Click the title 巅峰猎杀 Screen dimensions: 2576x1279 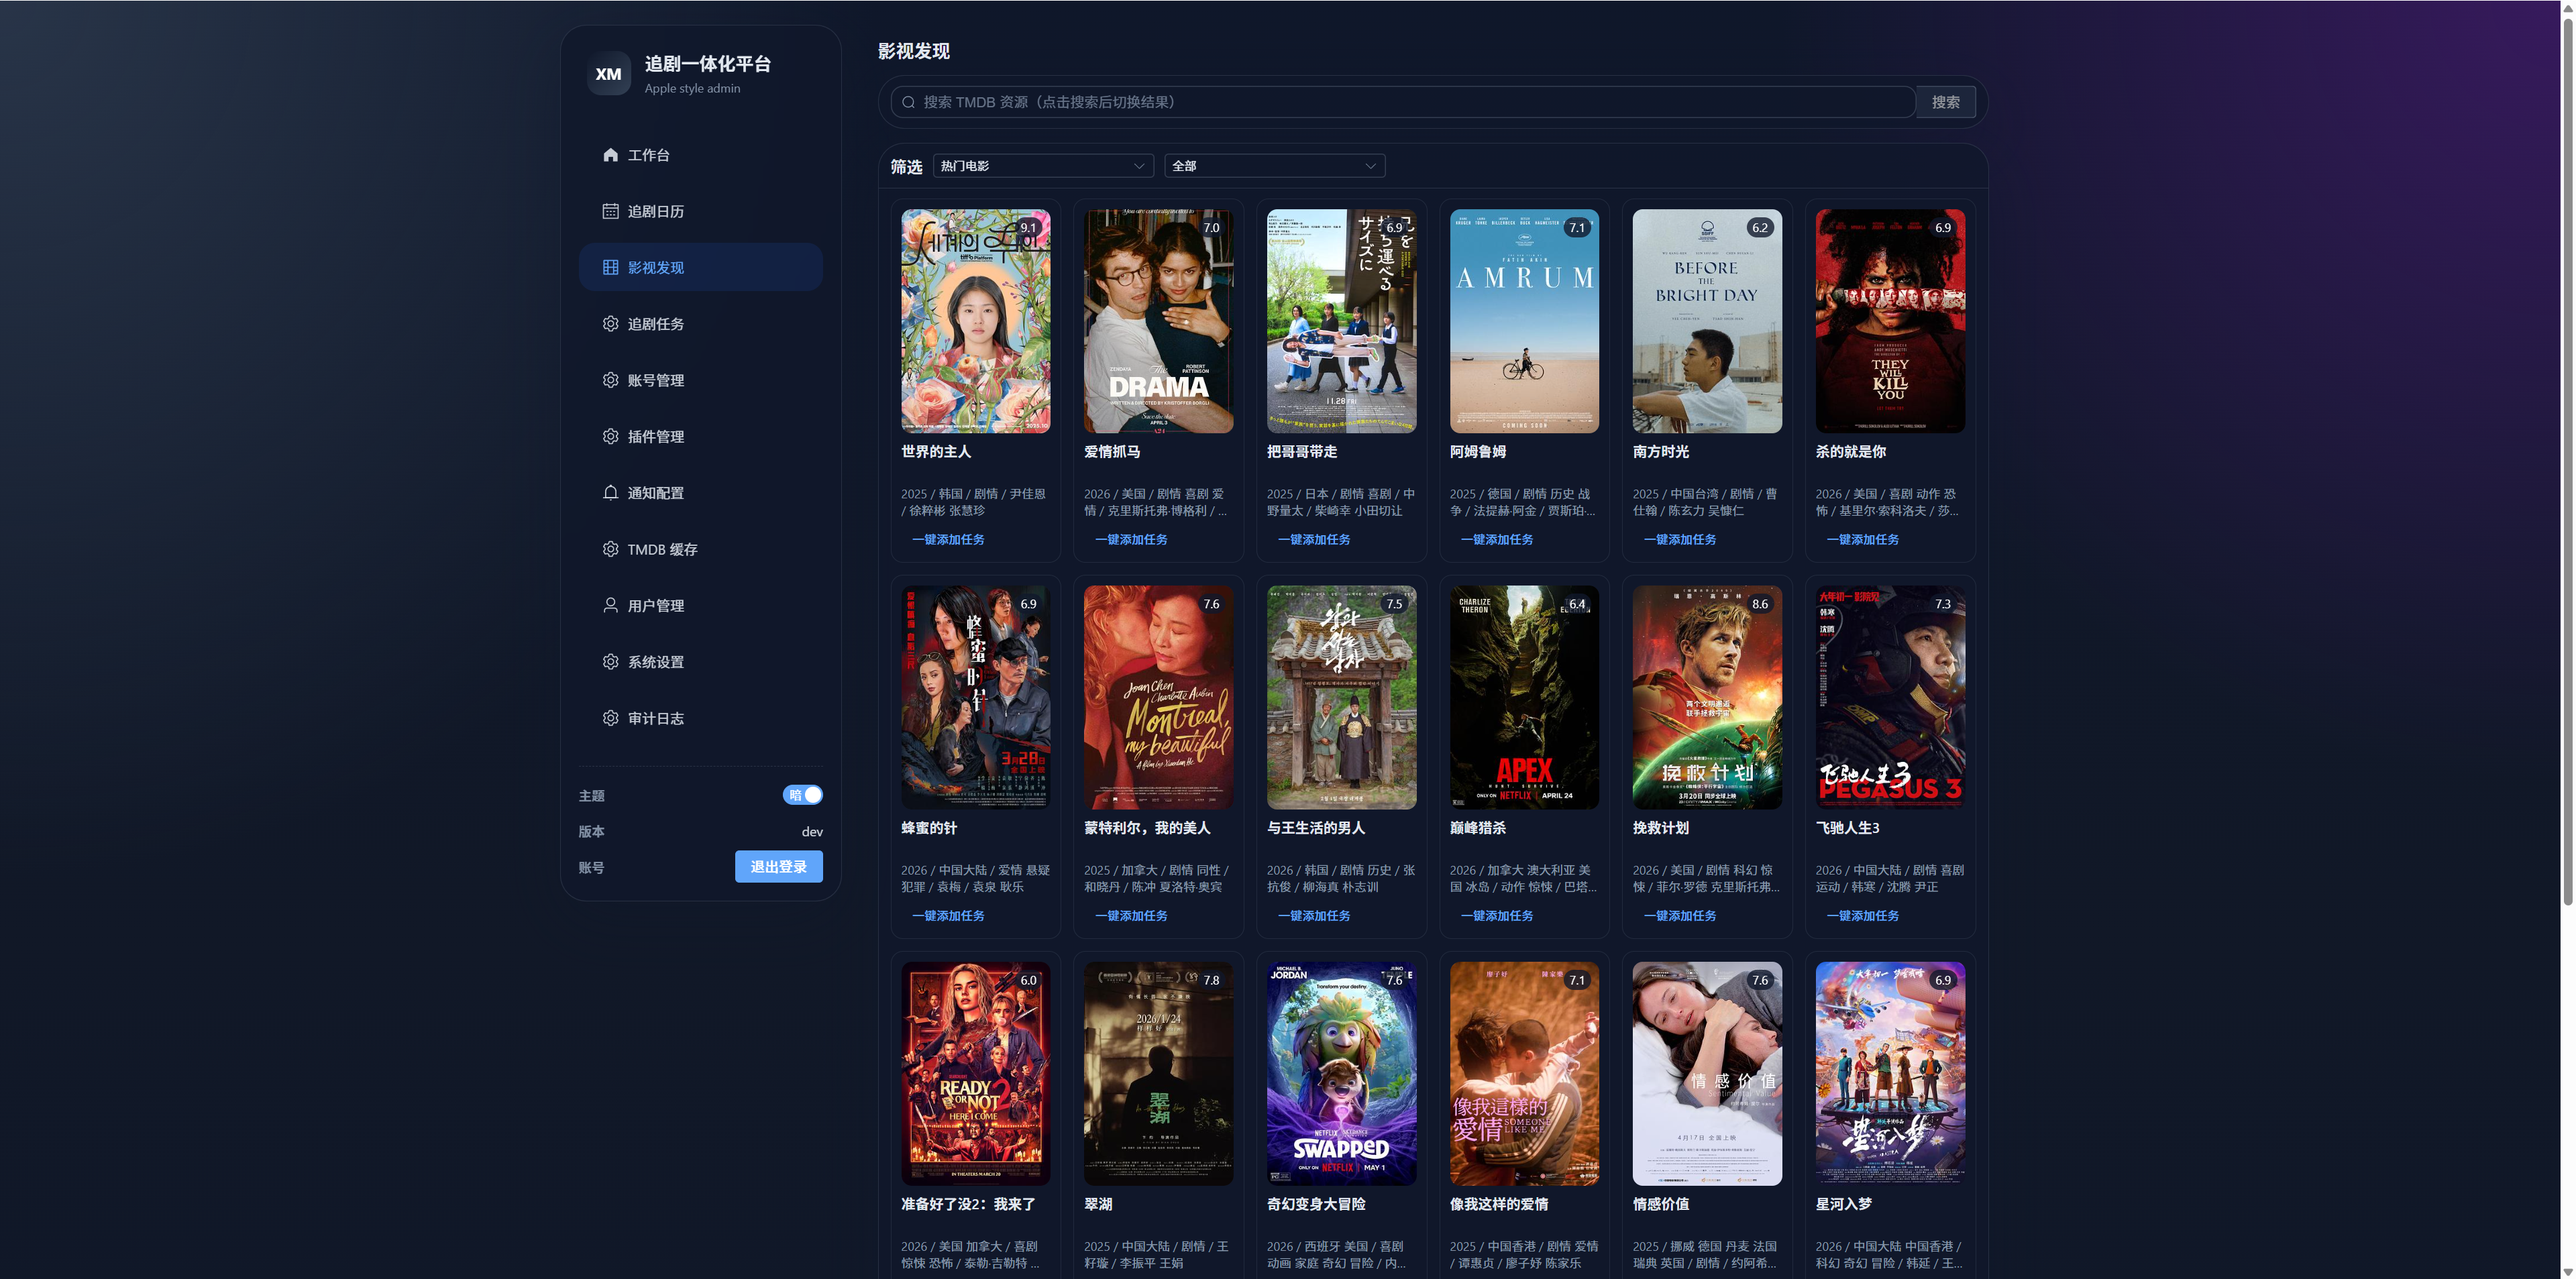(x=1477, y=828)
